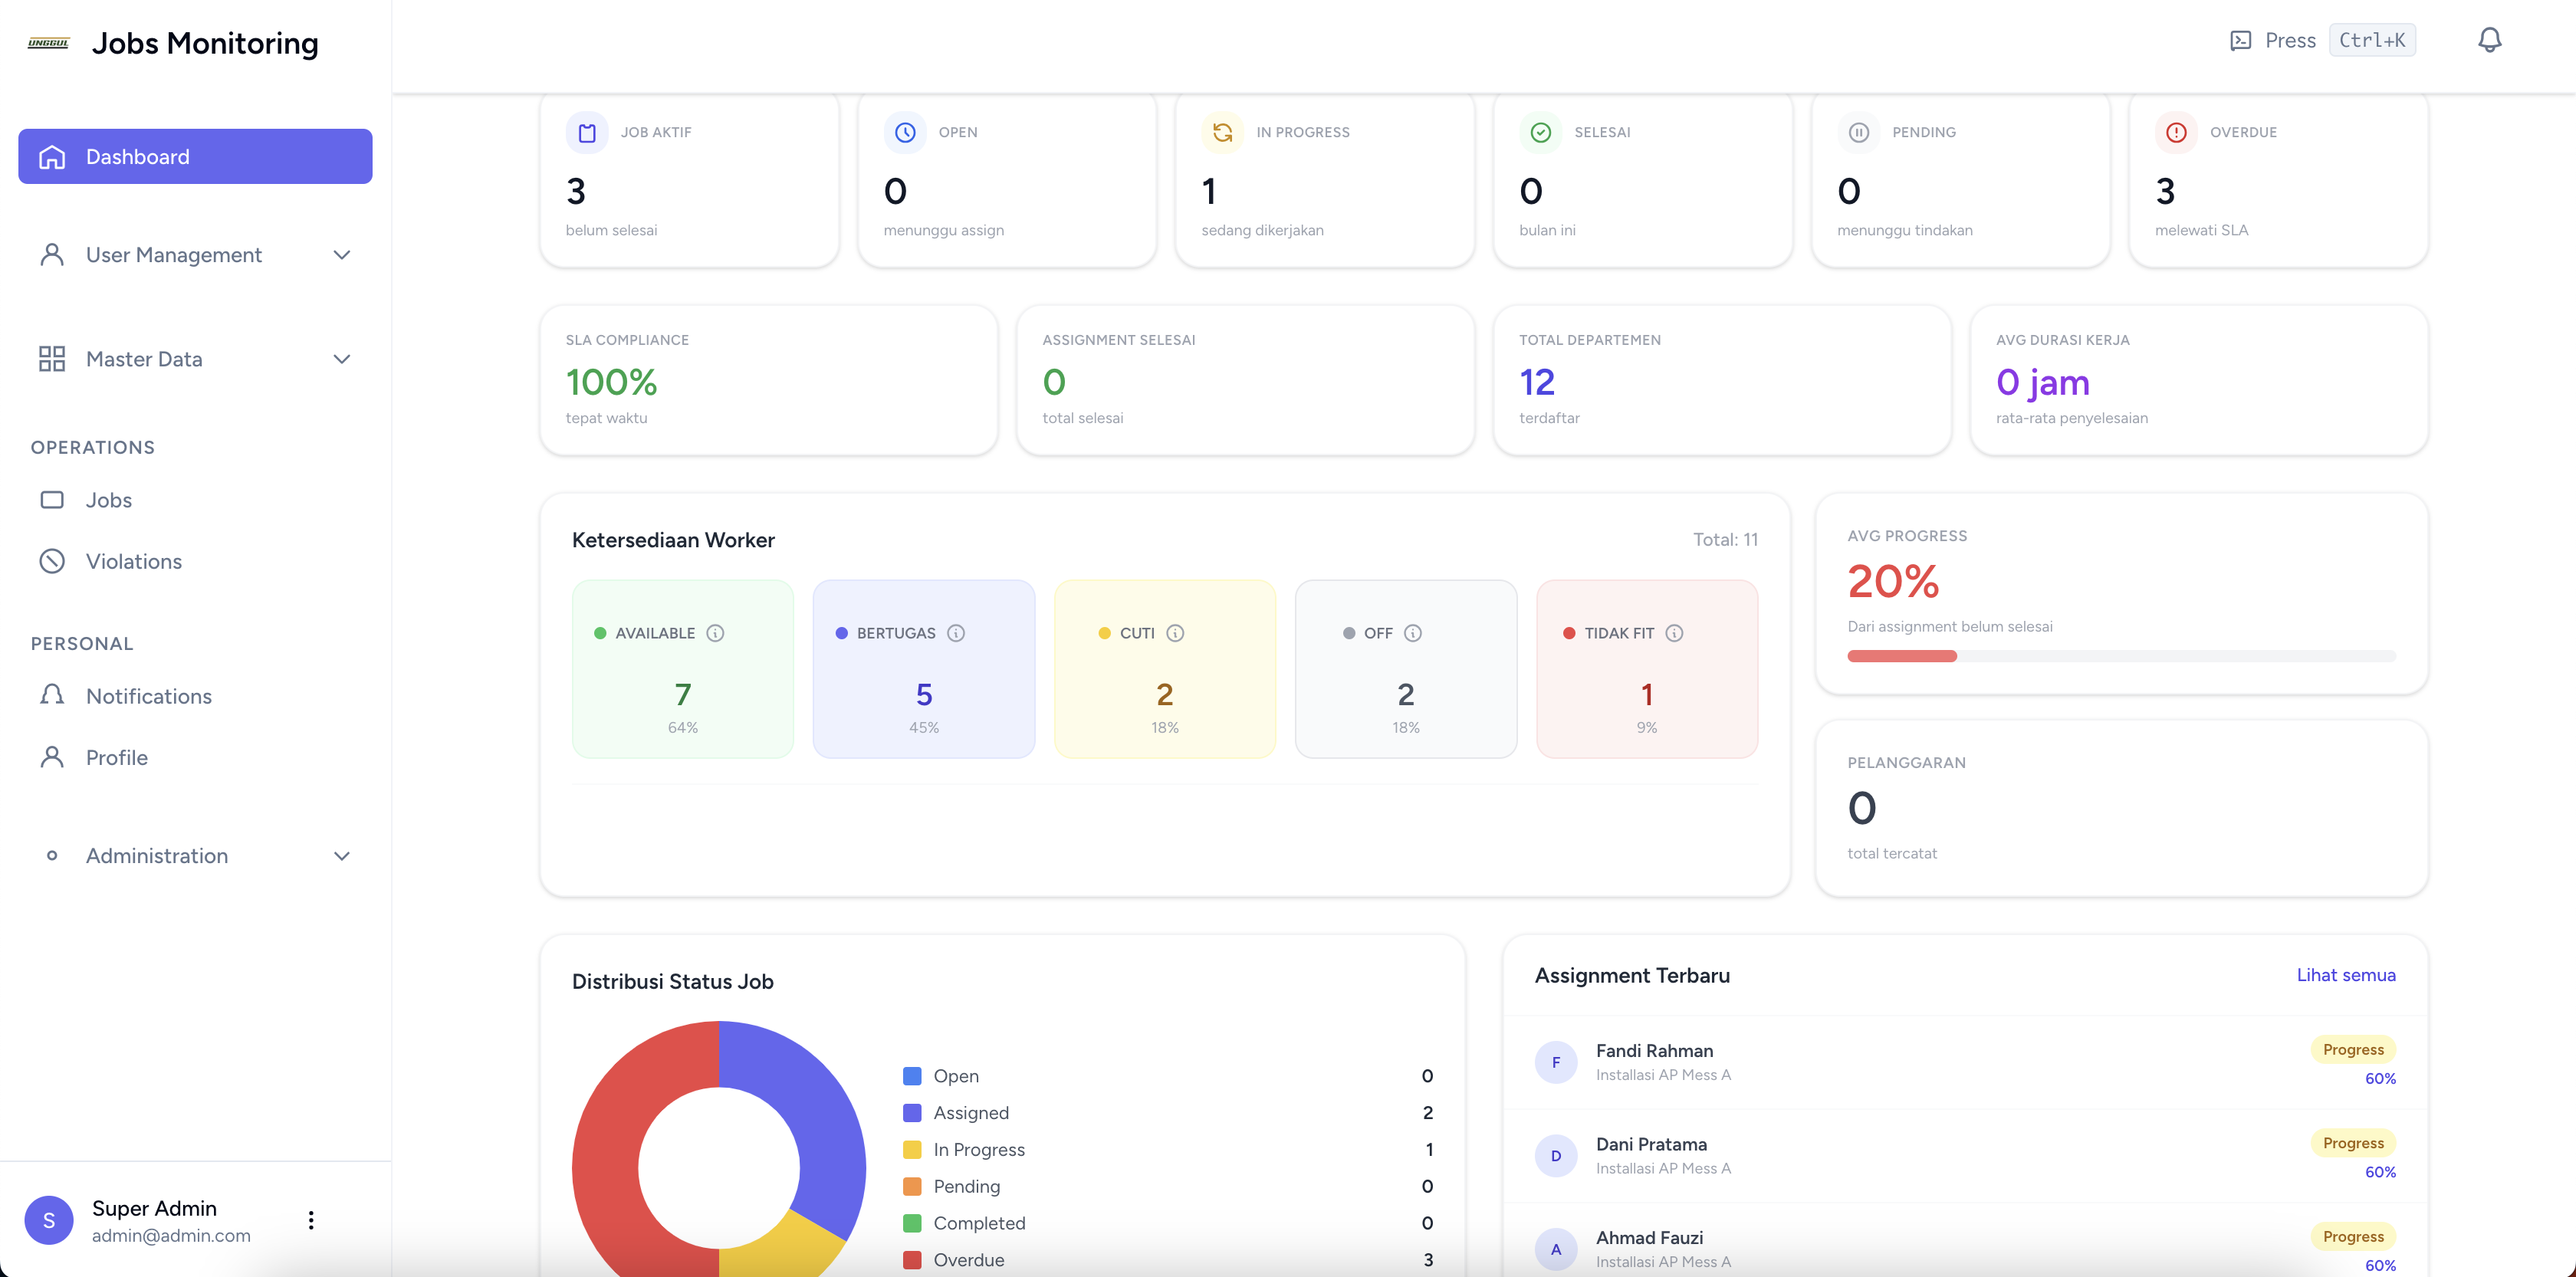
Task: Click the In Progress yellow legend swatch
Action: click(x=912, y=1150)
